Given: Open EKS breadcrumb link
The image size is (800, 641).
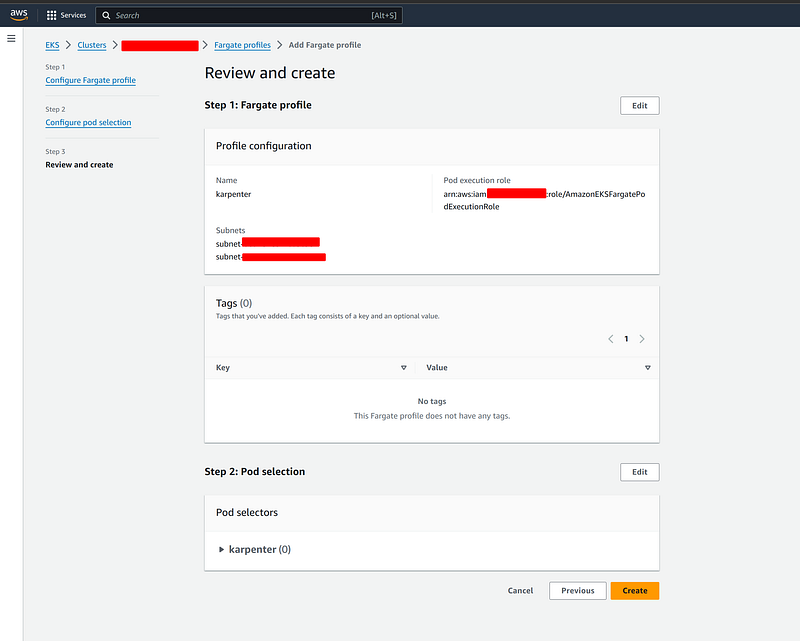Looking at the screenshot, I should [52, 45].
